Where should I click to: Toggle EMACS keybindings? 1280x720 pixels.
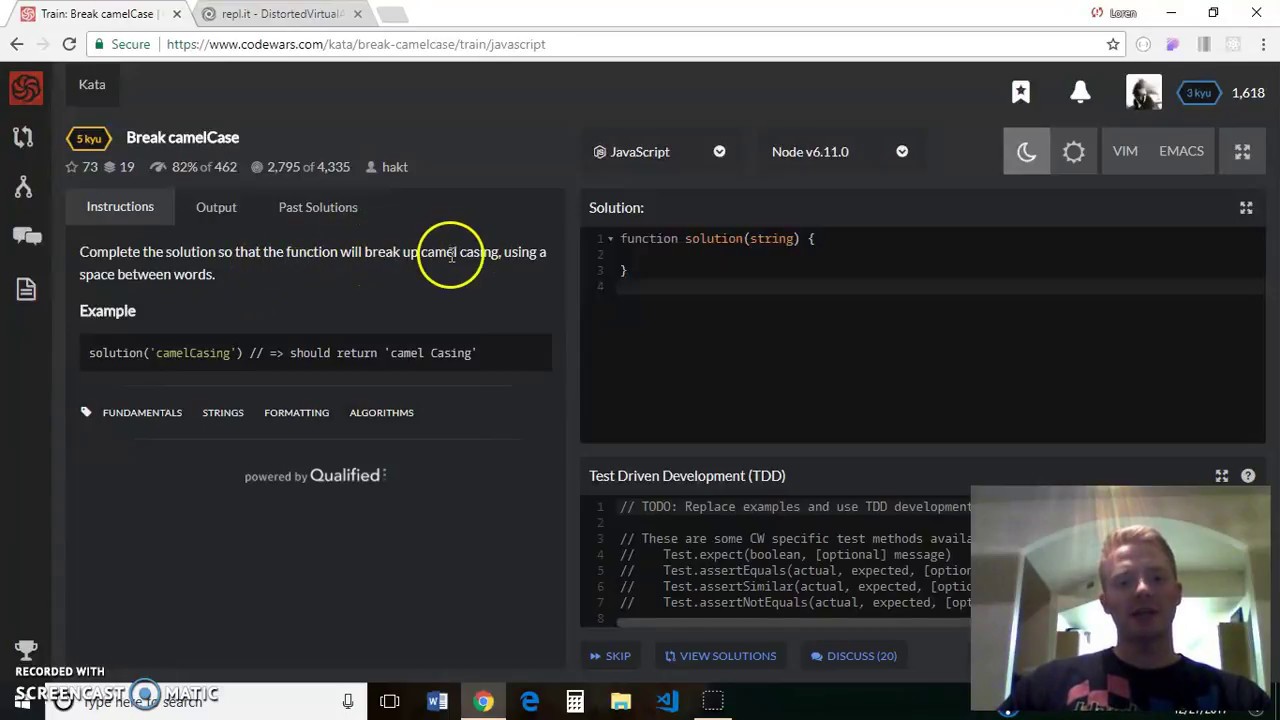pos(1181,151)
